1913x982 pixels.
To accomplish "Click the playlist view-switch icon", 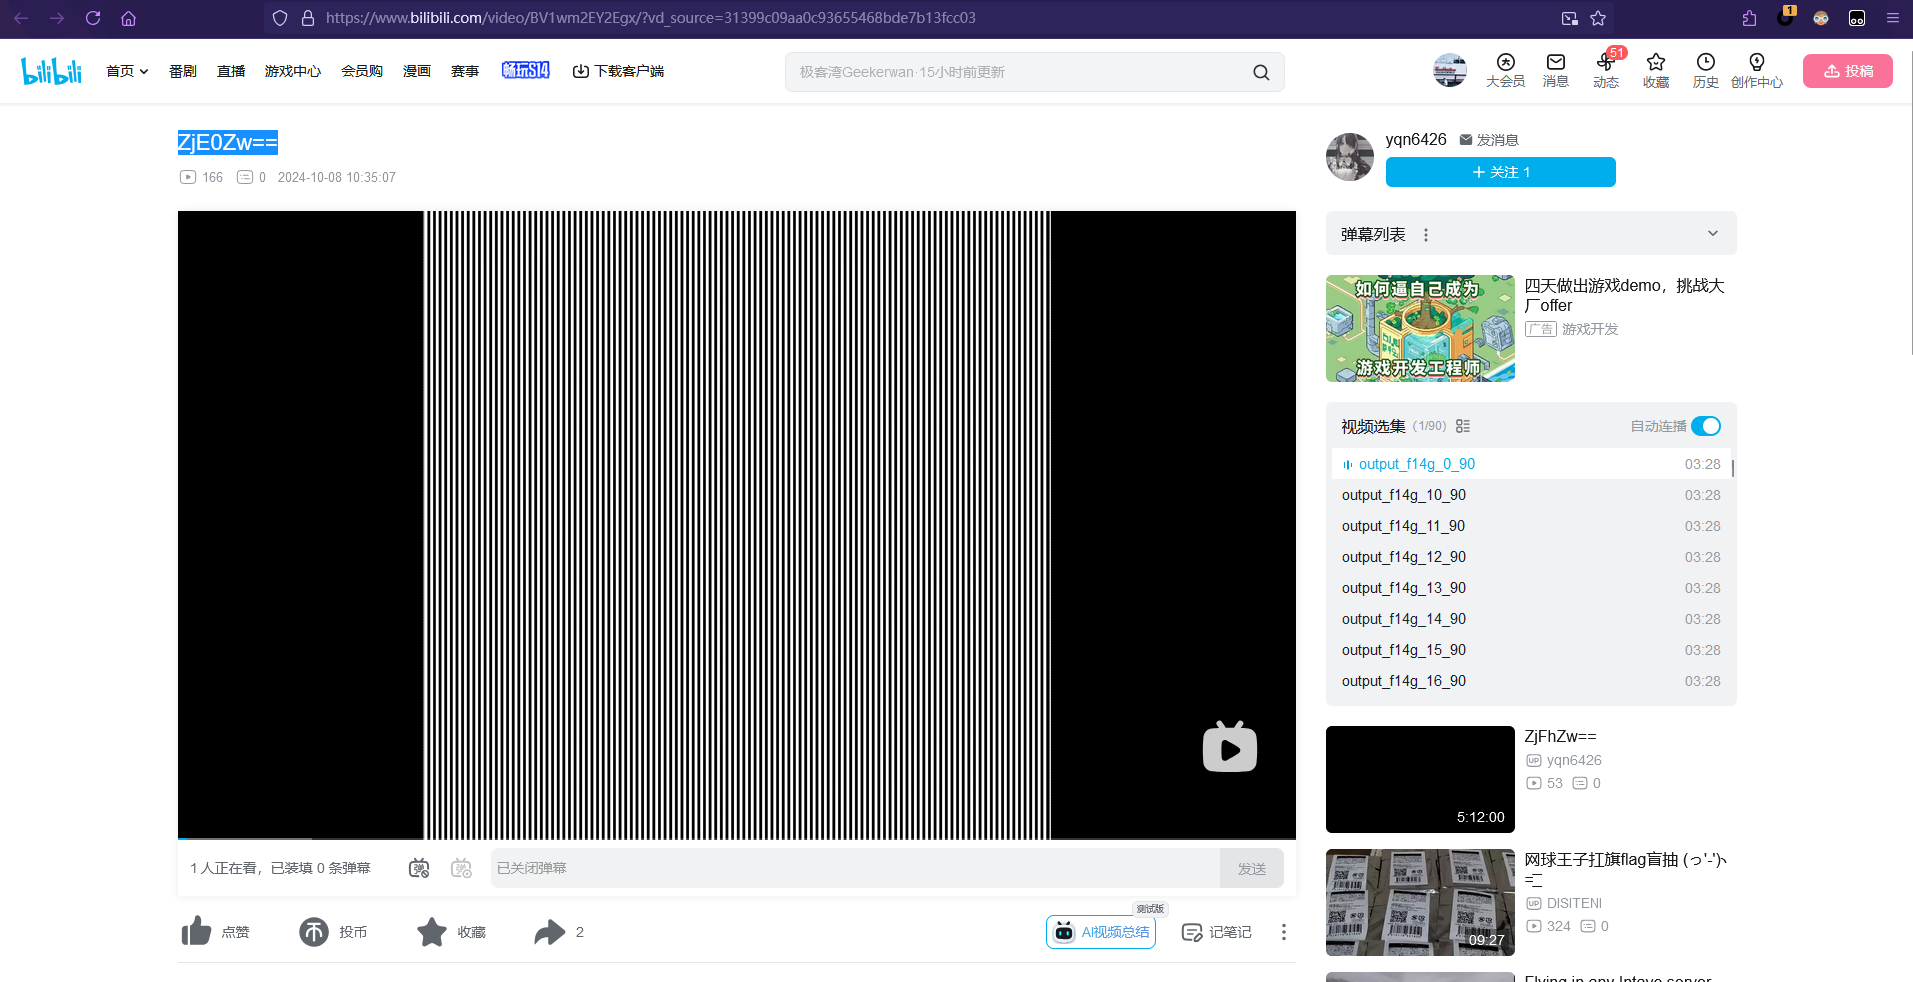I will pyautogui.click(x=1463, y=426).
